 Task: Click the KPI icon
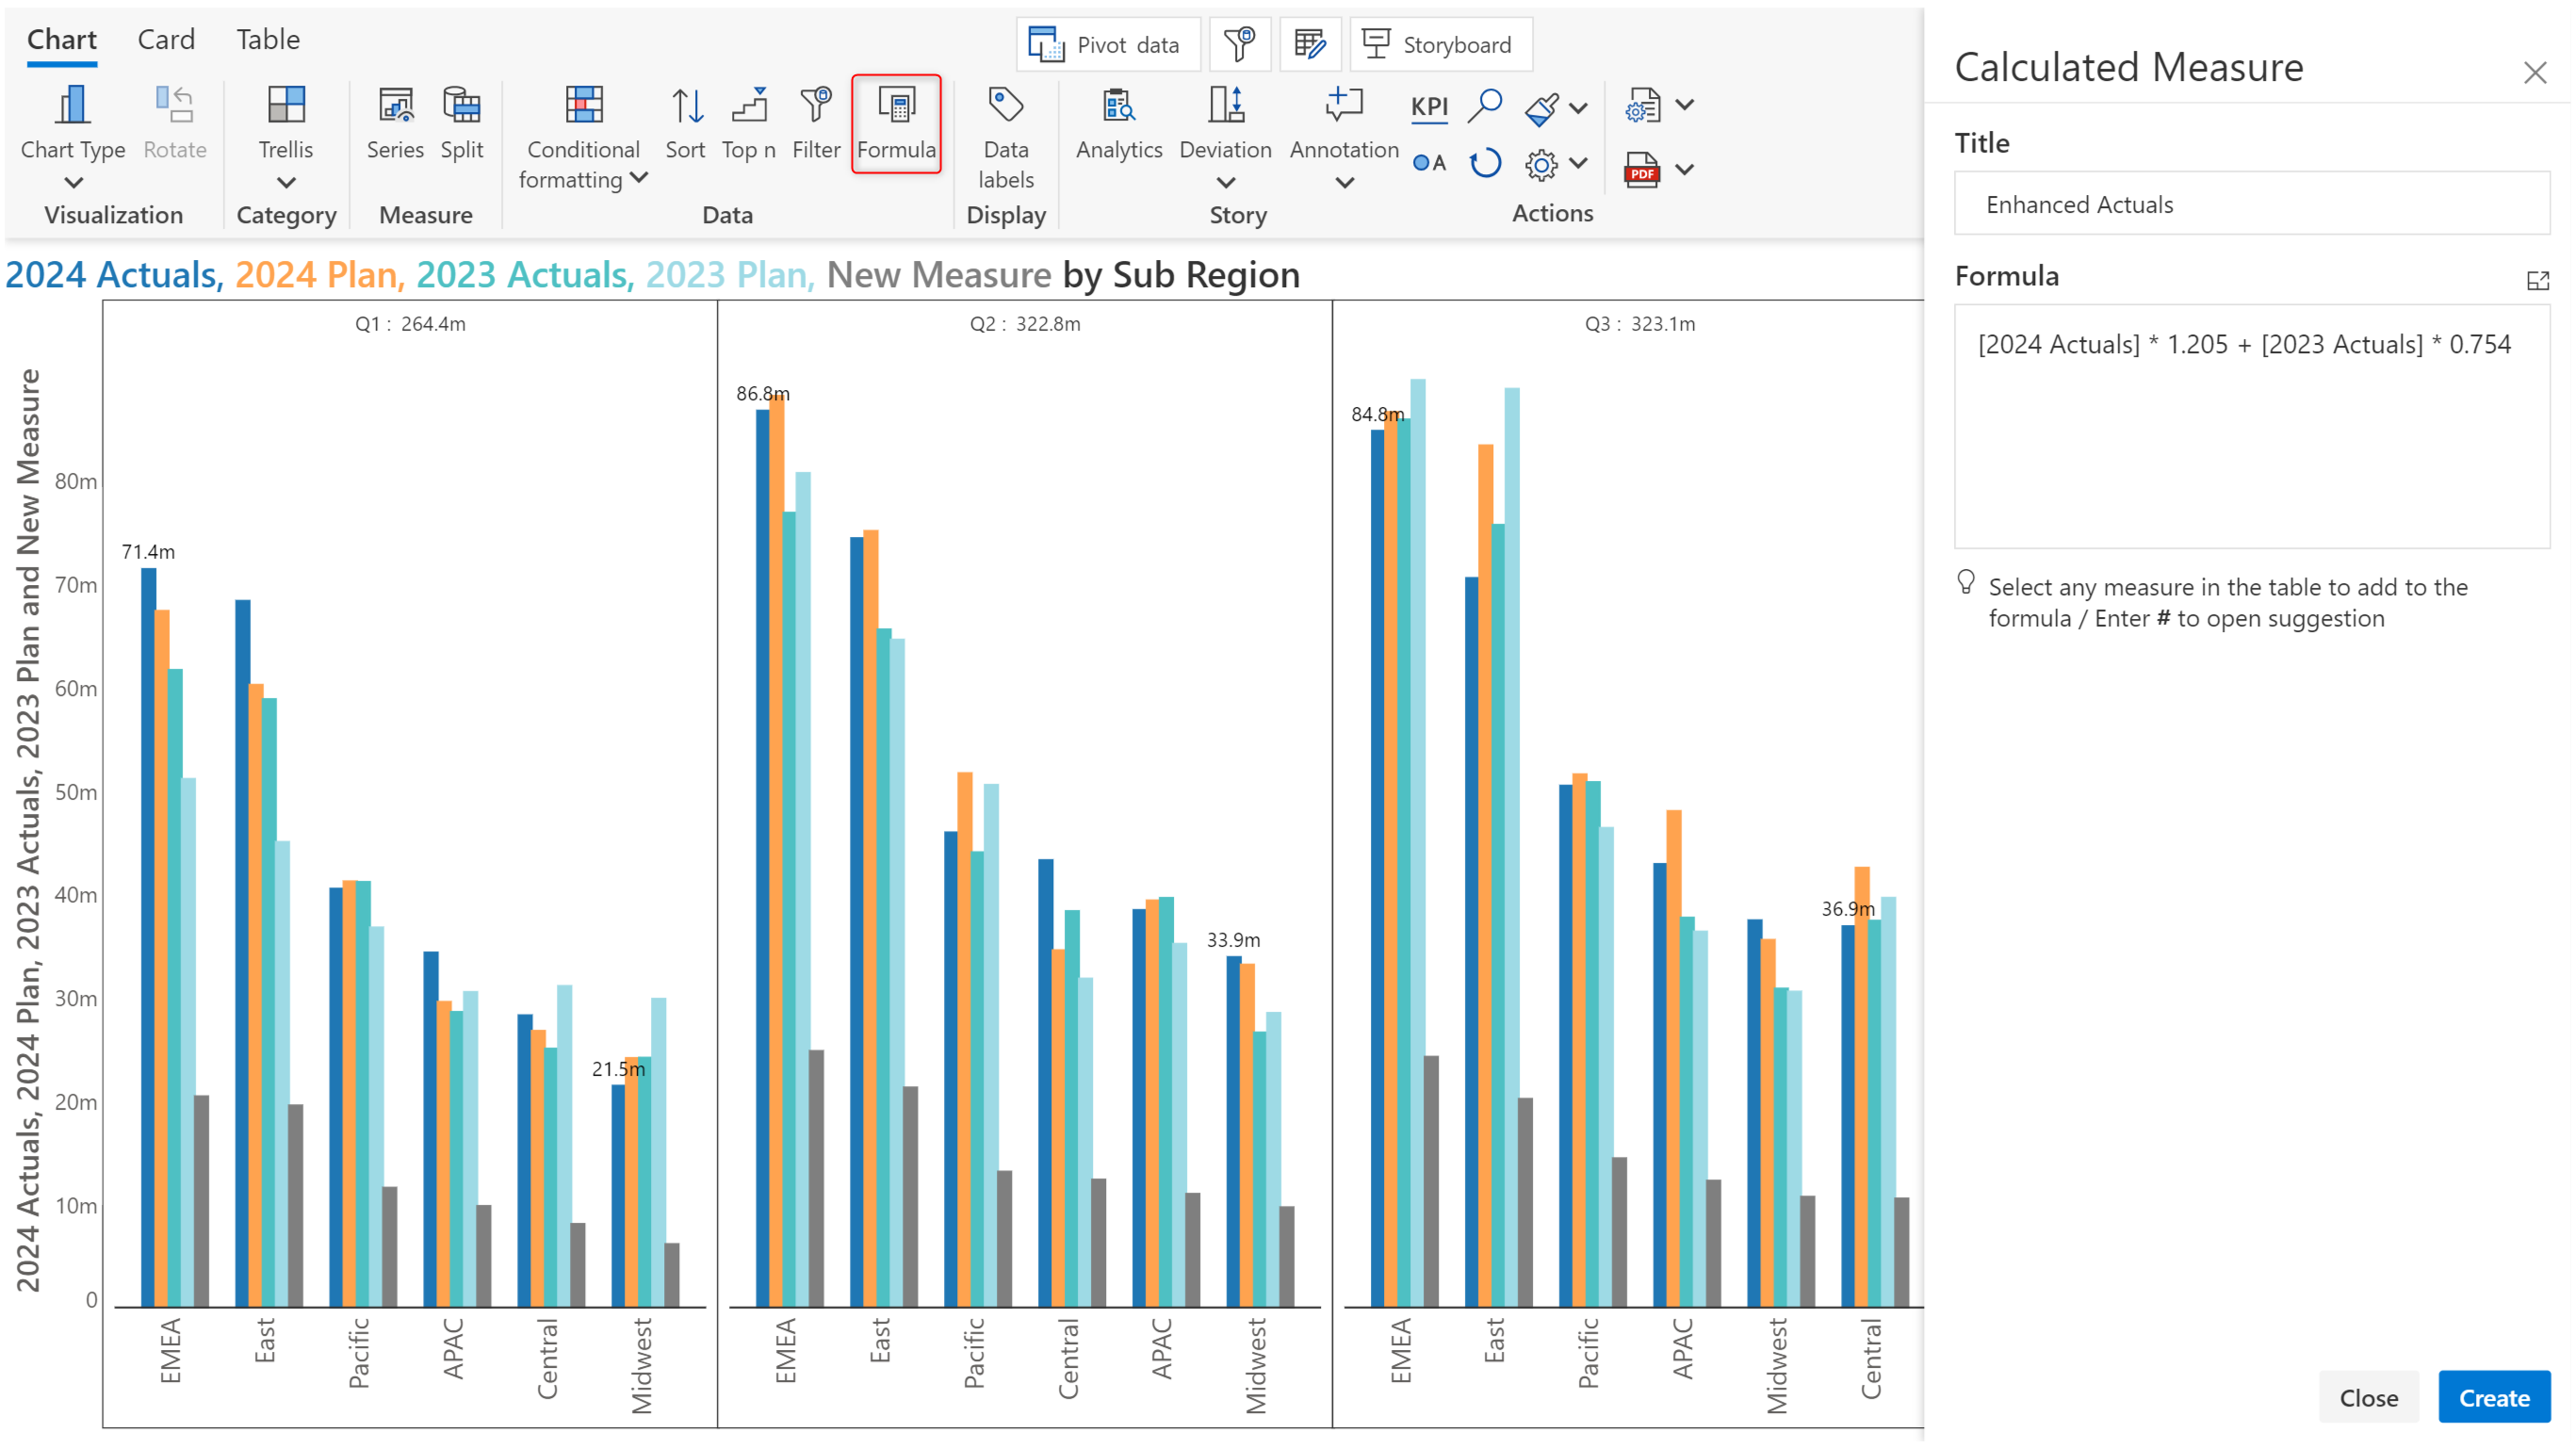pyautogui.click(x=1429, y=106)
